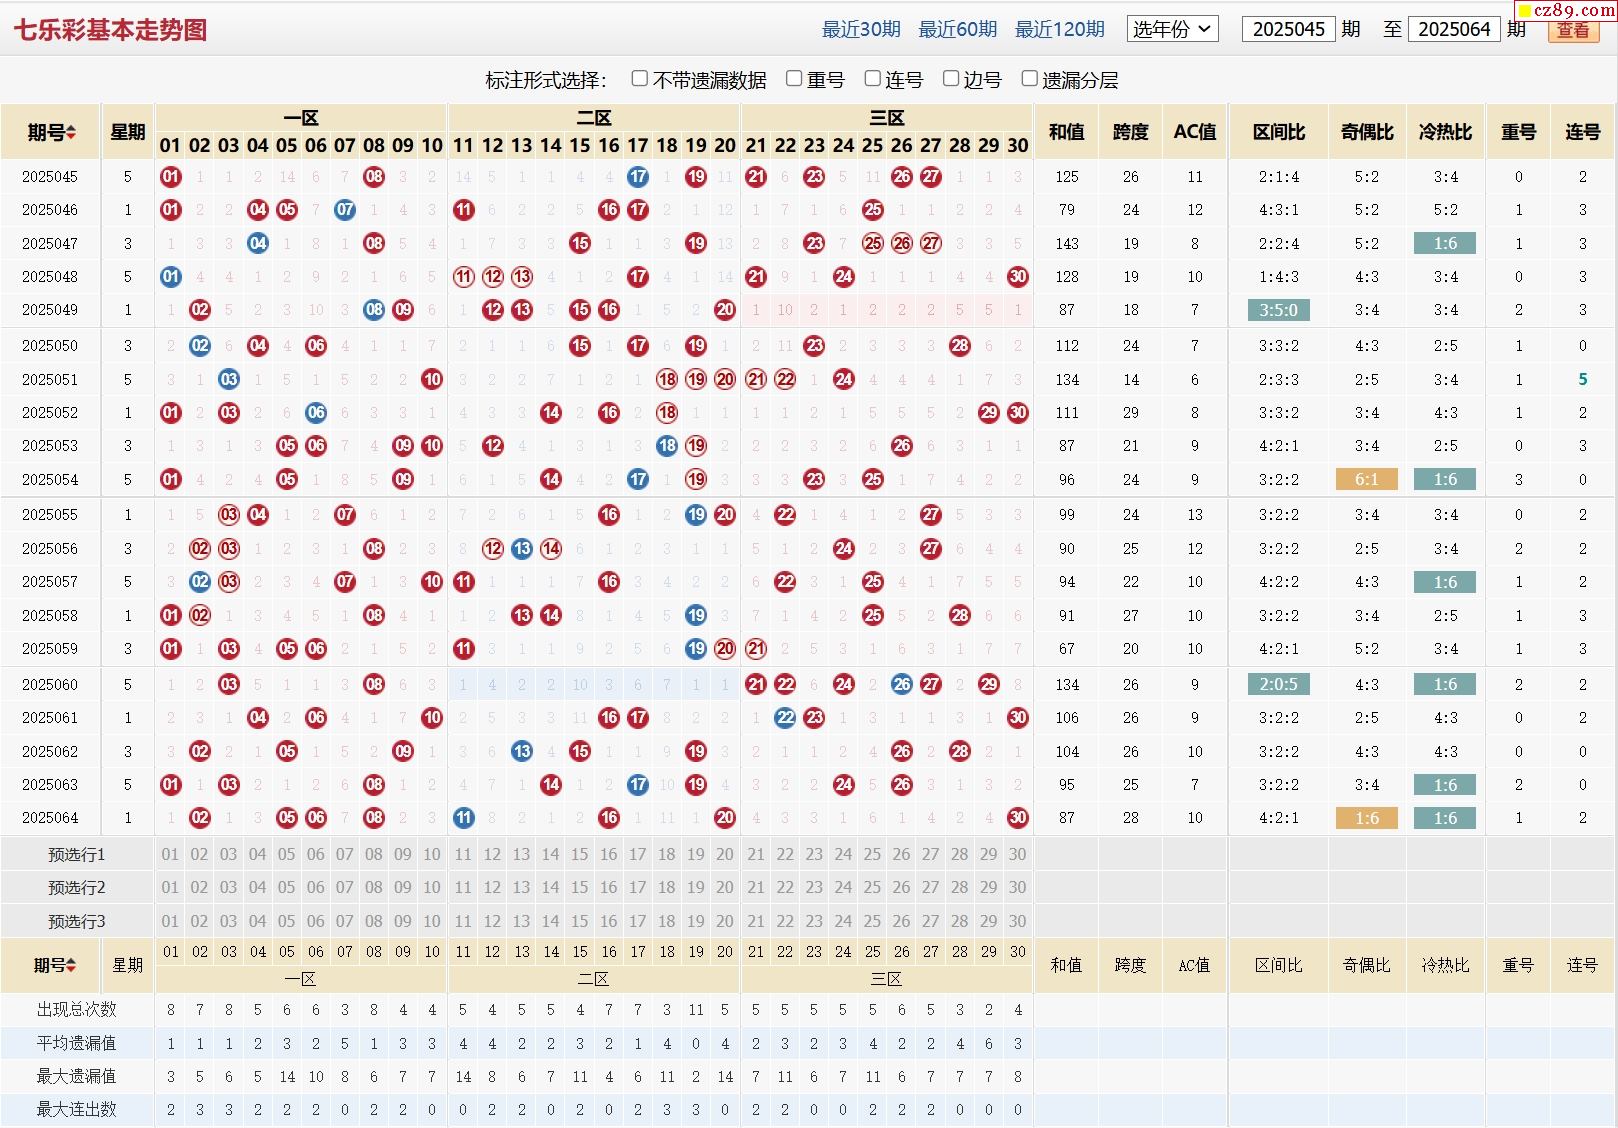Click ball 11 in row 2025059

tap(463, 649)
